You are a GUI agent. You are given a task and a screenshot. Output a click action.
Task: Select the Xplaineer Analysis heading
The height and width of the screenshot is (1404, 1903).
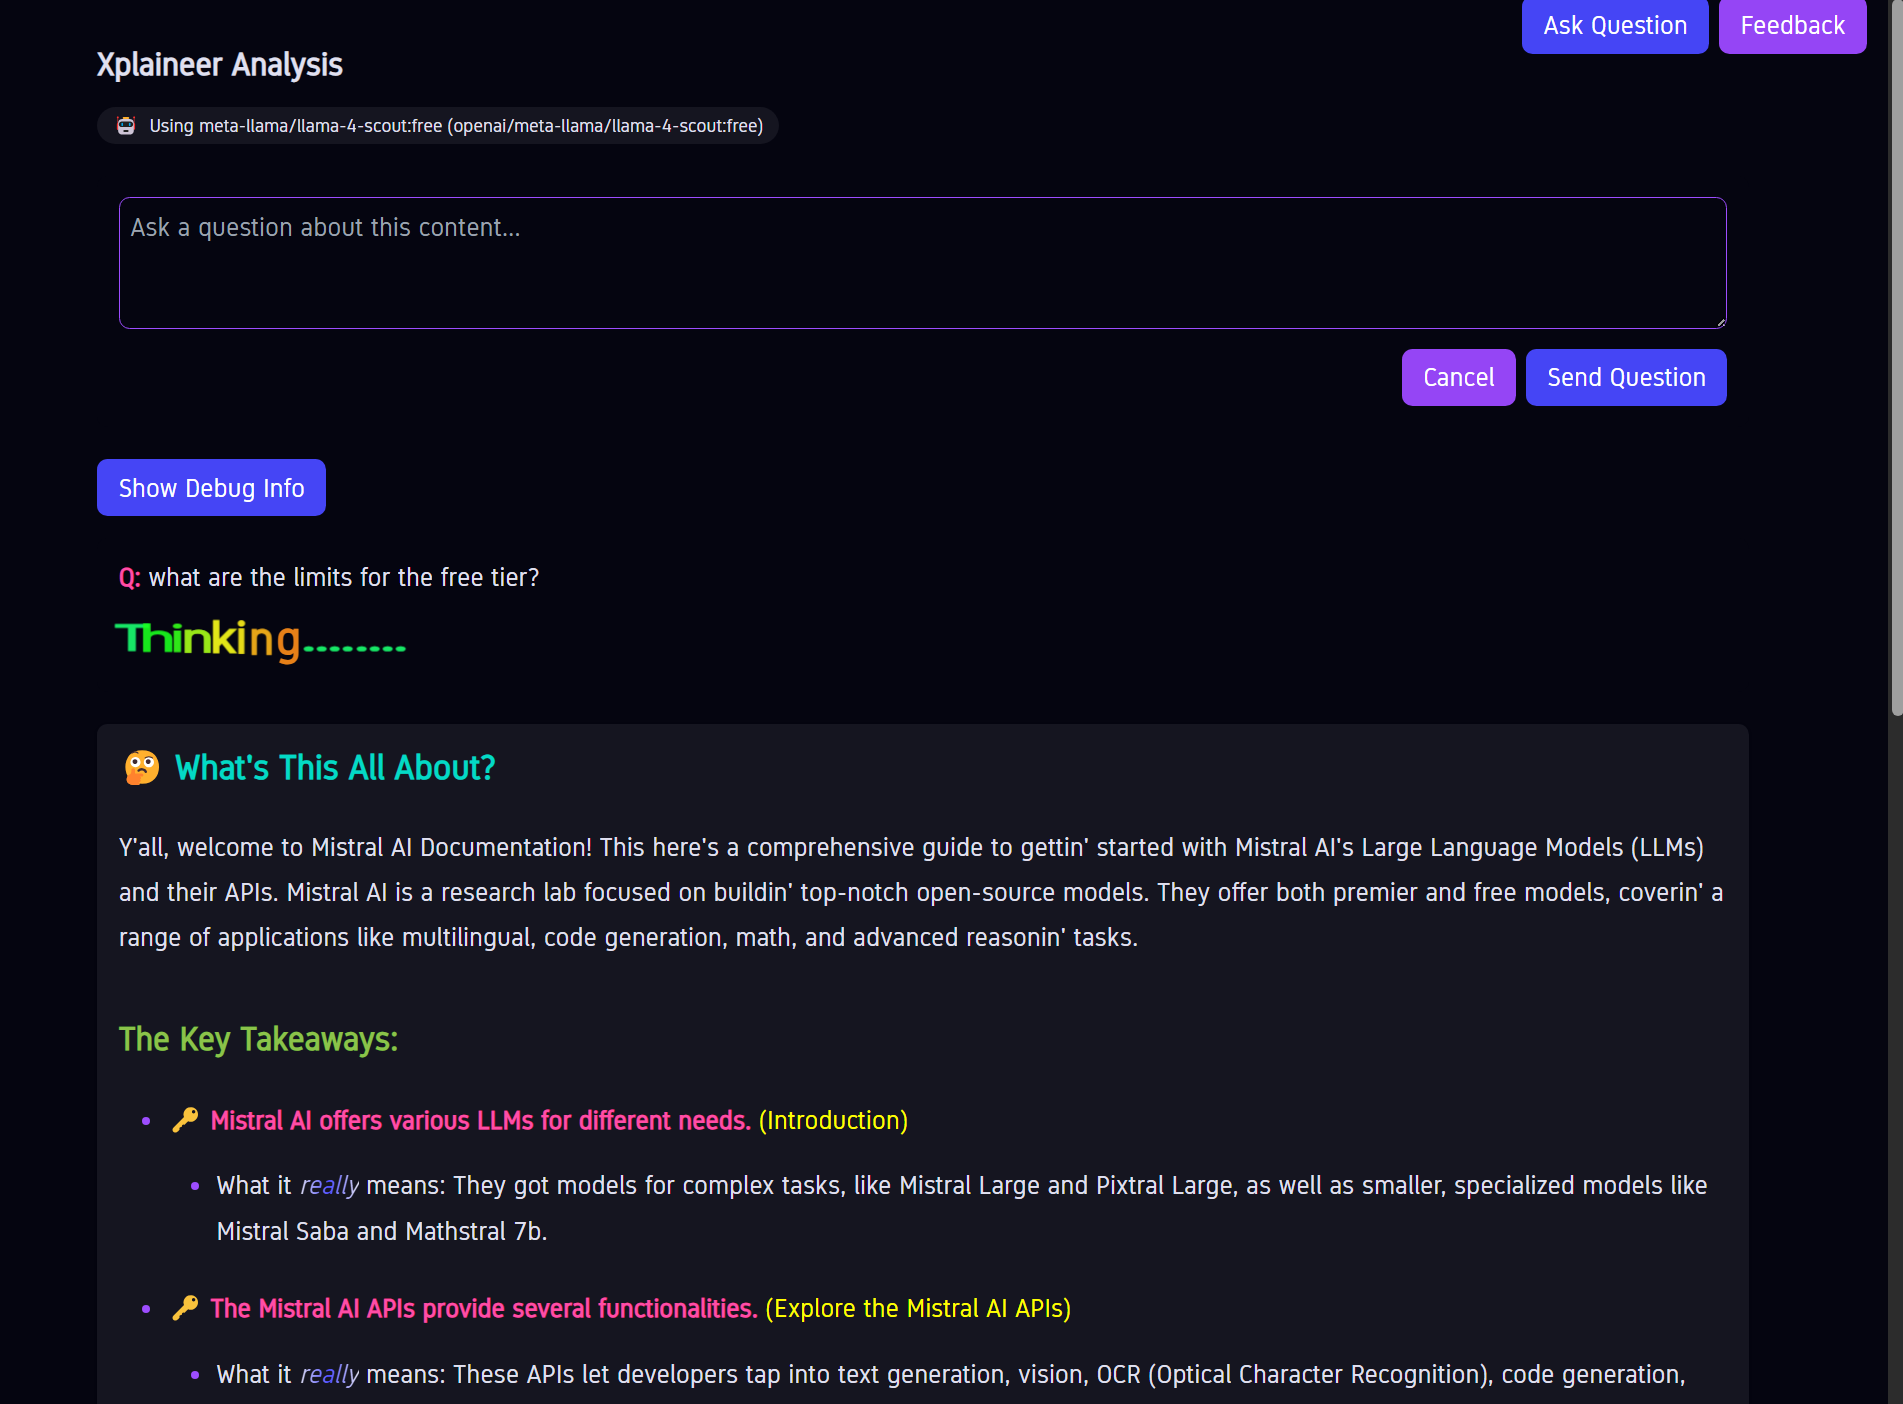[219, 65]
